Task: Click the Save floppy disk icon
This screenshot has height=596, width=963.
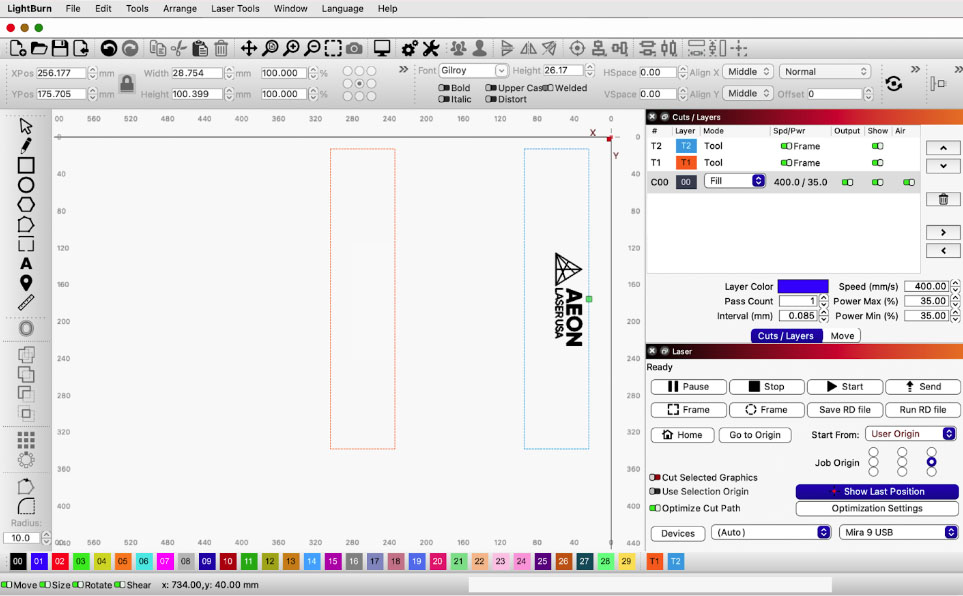Action: pos(60,49)
